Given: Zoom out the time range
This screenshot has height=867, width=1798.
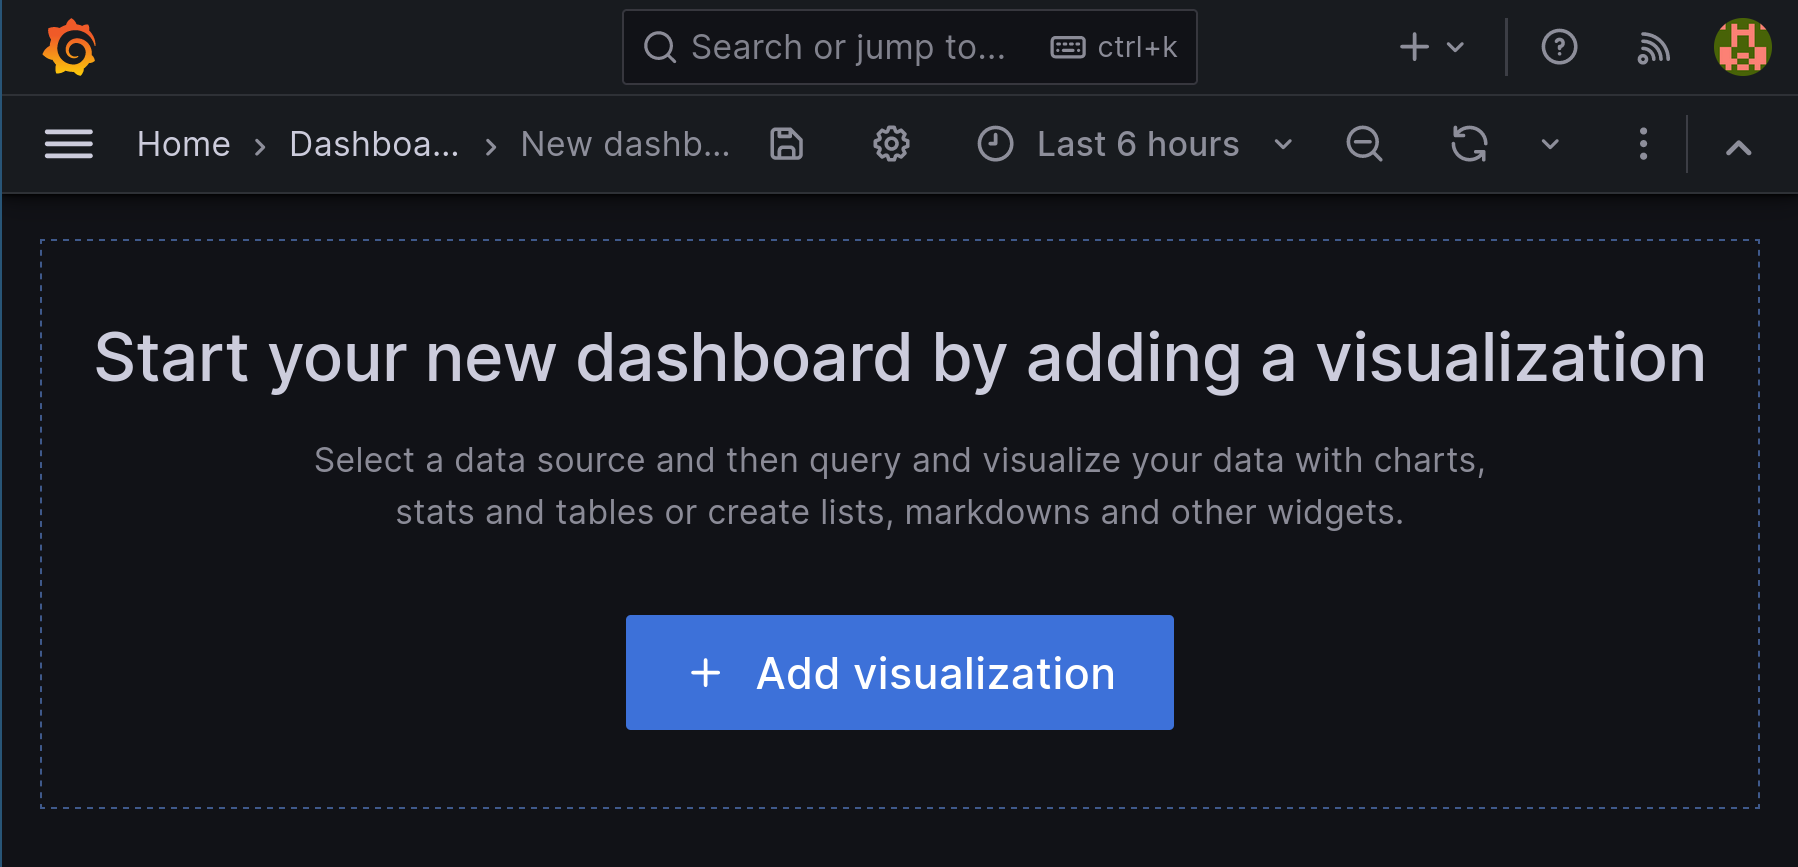Looking at the screenshot, I should click(x=1364, y=144).
